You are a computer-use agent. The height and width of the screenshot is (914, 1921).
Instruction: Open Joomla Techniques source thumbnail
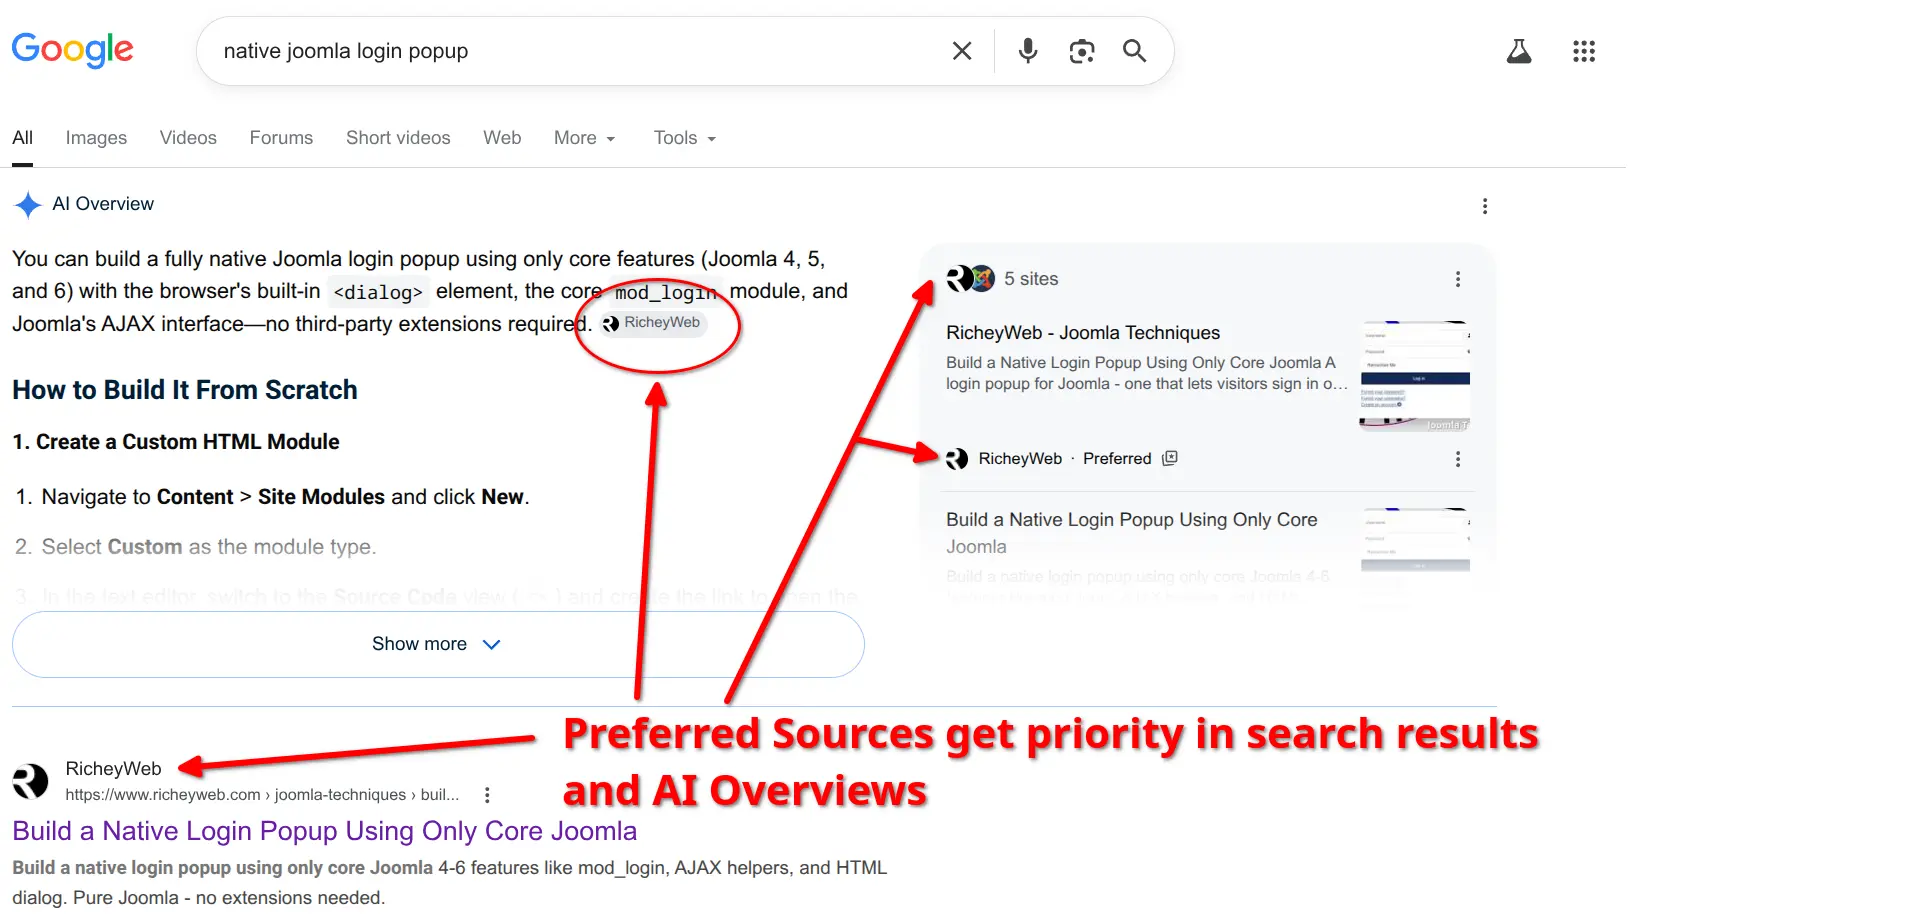pos(1415,376)
